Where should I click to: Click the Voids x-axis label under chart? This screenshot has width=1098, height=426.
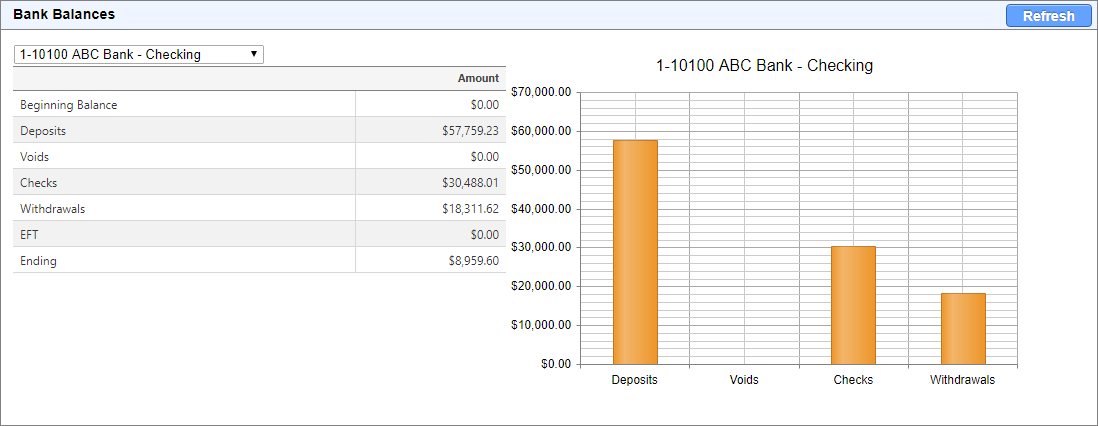pos(744,380)
